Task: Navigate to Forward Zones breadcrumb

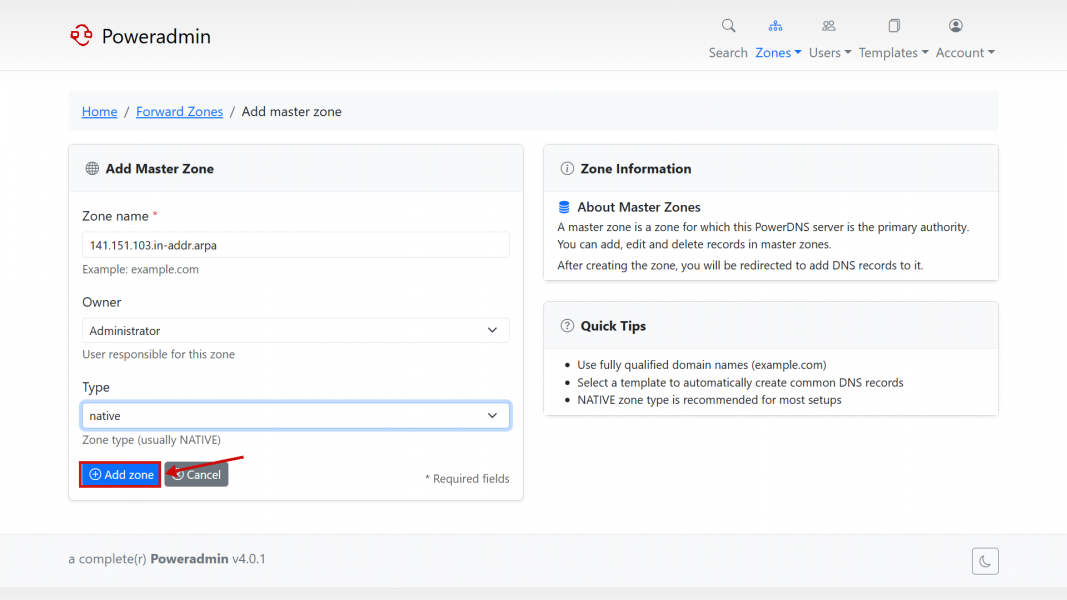Action: (x=179, y=112)
